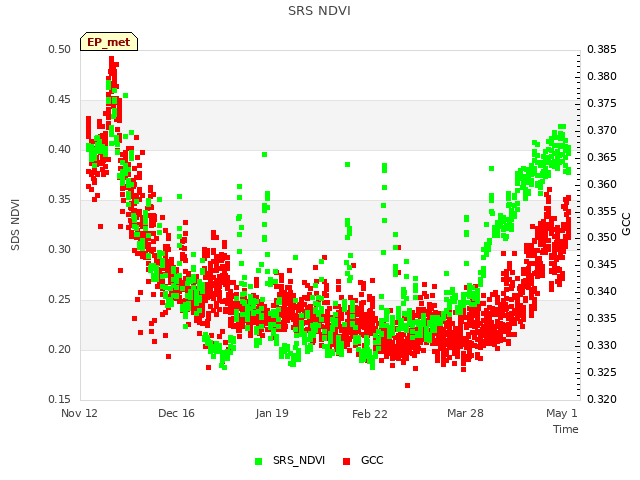Click the red GCC legend swatch
The height and width of the screenshot is (480, 640).
[347, 461]
